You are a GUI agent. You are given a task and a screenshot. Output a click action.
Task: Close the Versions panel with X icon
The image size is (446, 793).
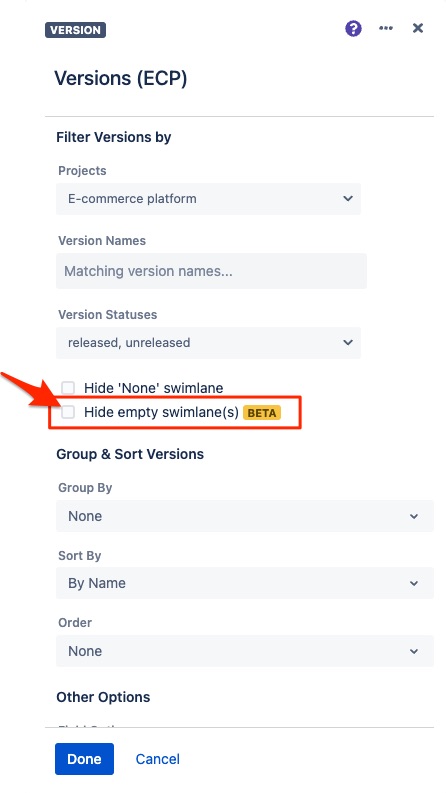point(418,28)
